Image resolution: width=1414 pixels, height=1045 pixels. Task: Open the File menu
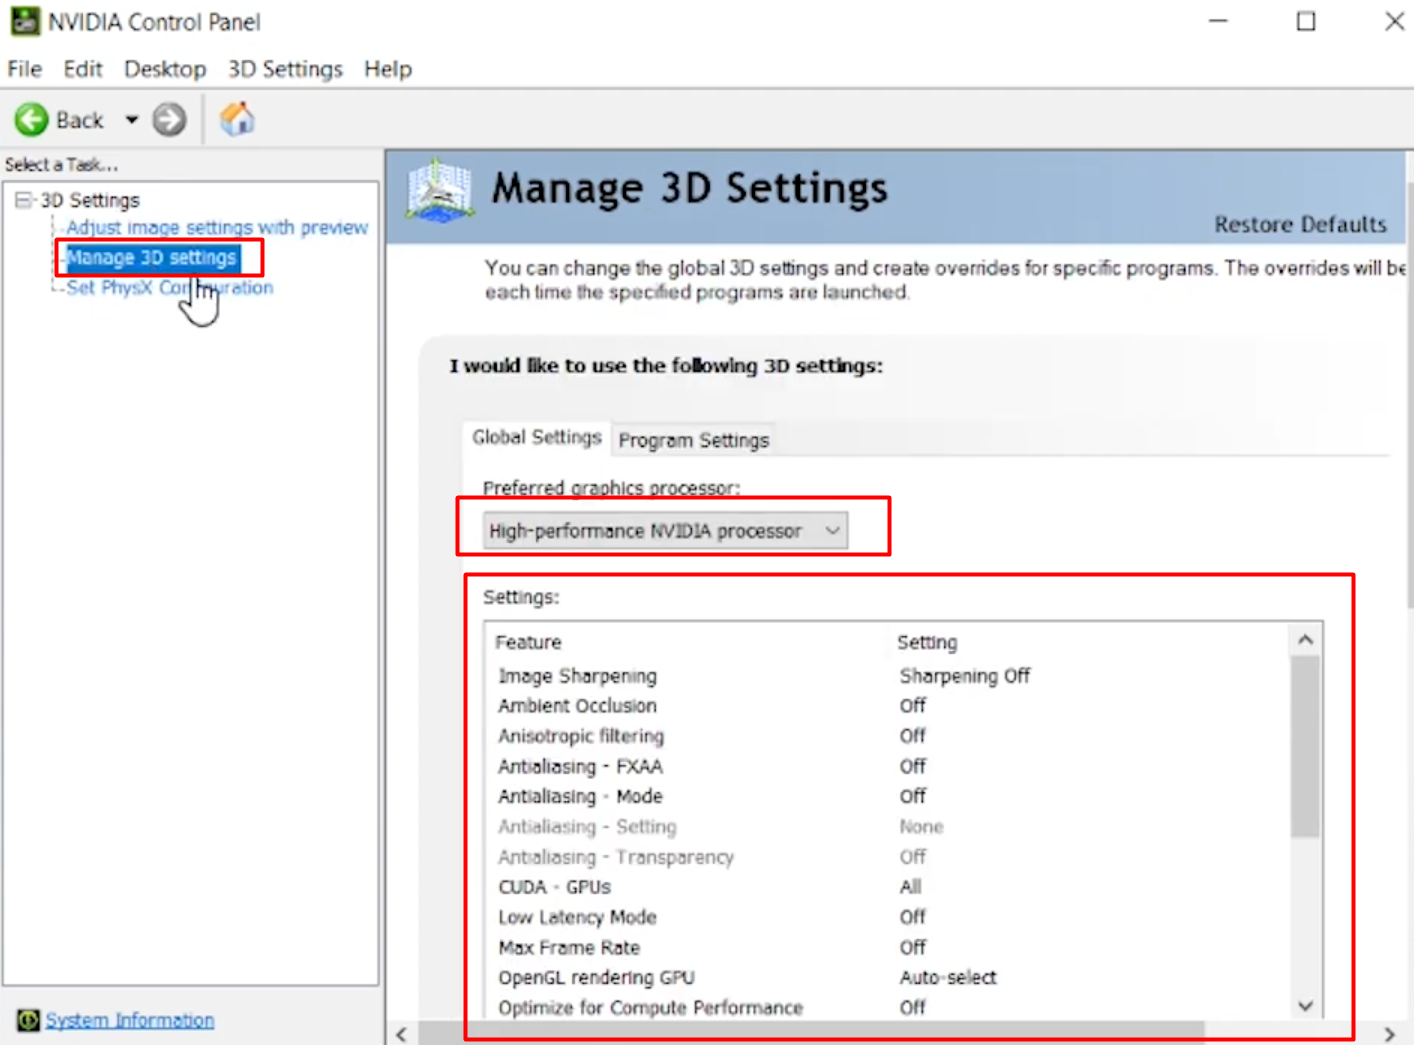[x=25, y=69]
